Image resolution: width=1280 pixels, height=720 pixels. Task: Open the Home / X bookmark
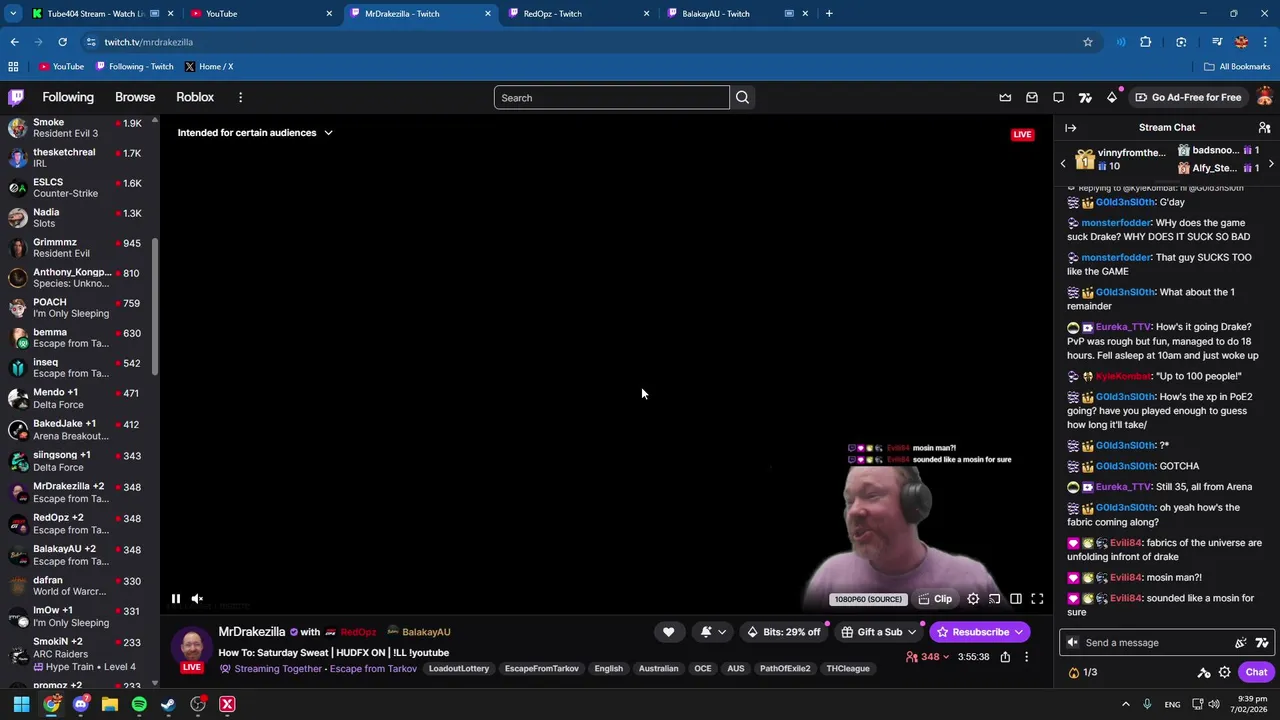pos(208,67)
